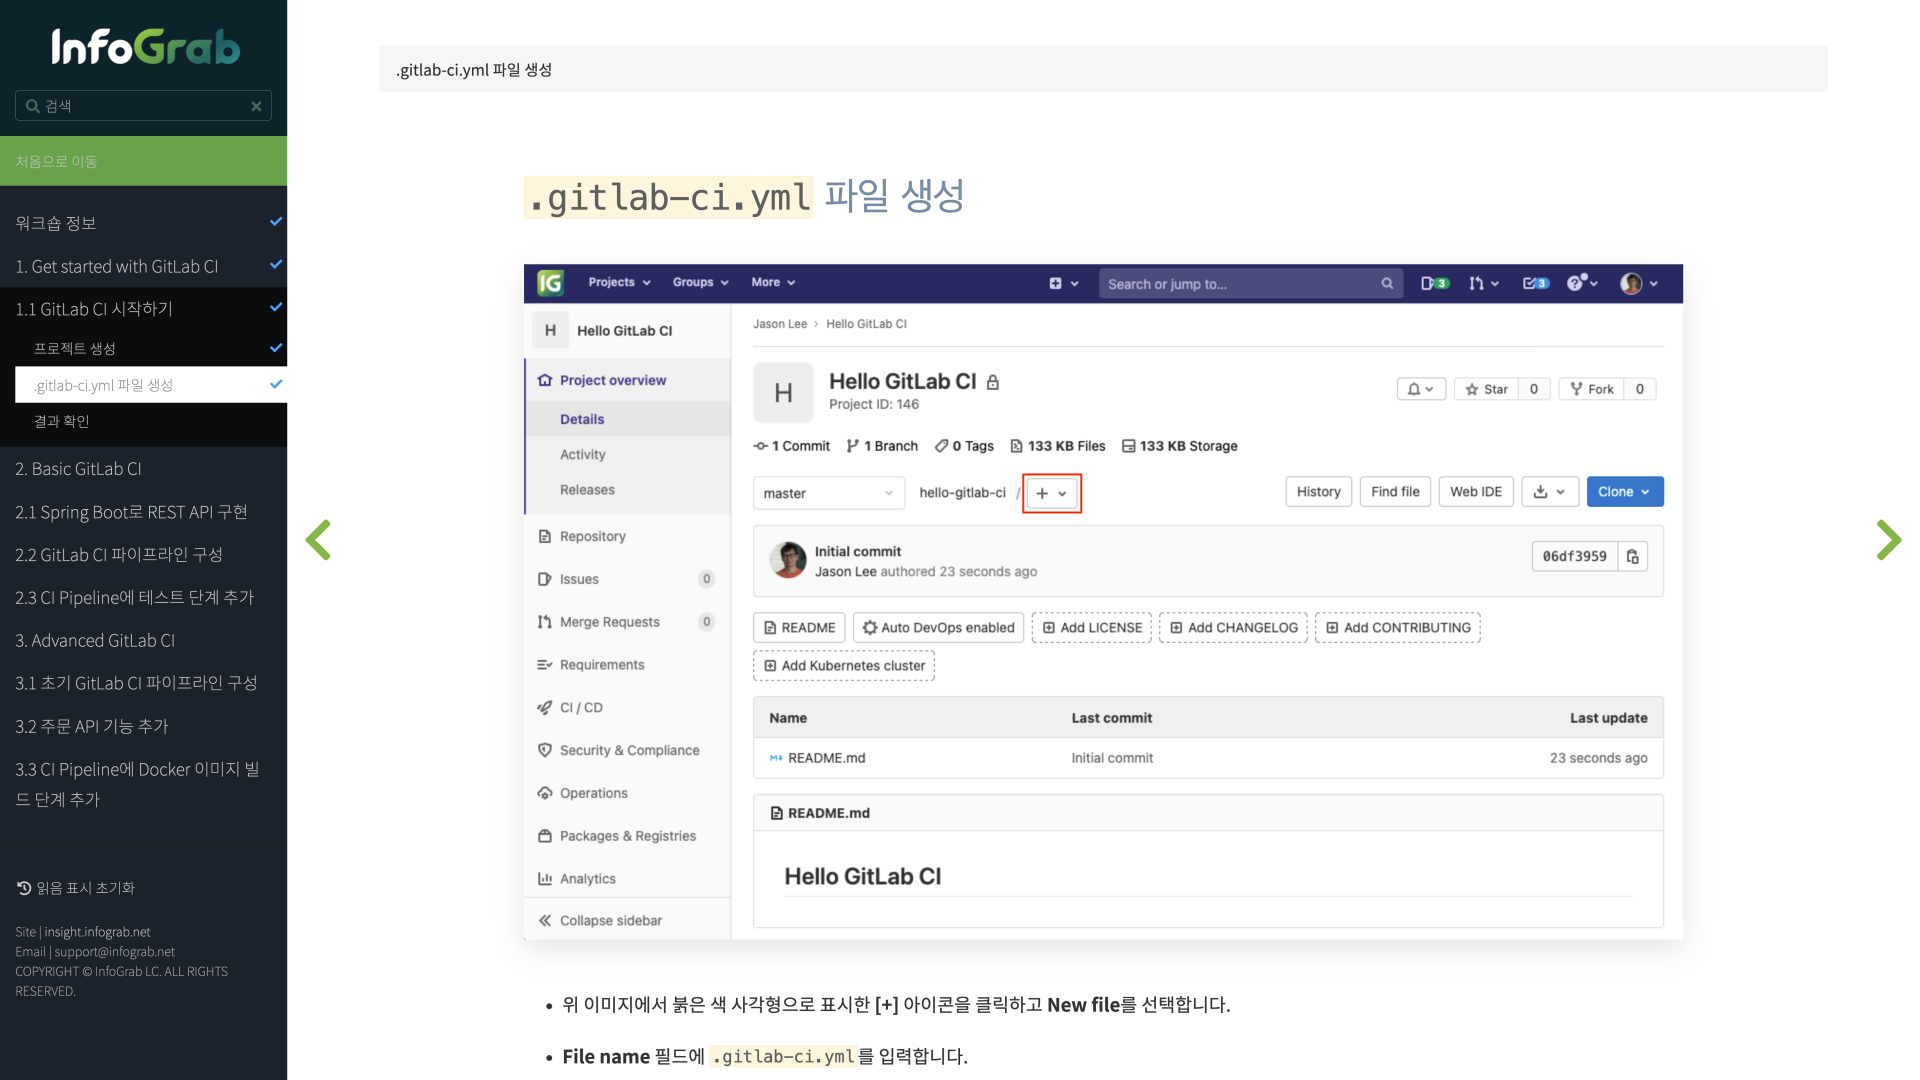Focus the 검색 search input
Screen dimensions: 1920x1080
pos(143,106)
